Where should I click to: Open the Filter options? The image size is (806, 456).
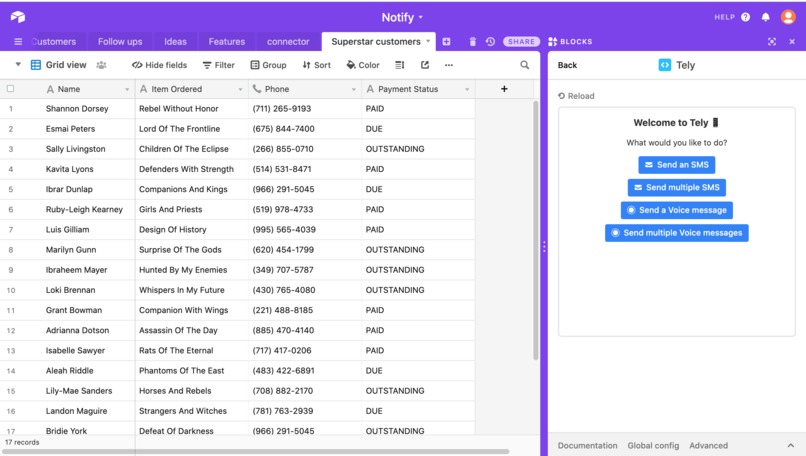pos(218,65)
